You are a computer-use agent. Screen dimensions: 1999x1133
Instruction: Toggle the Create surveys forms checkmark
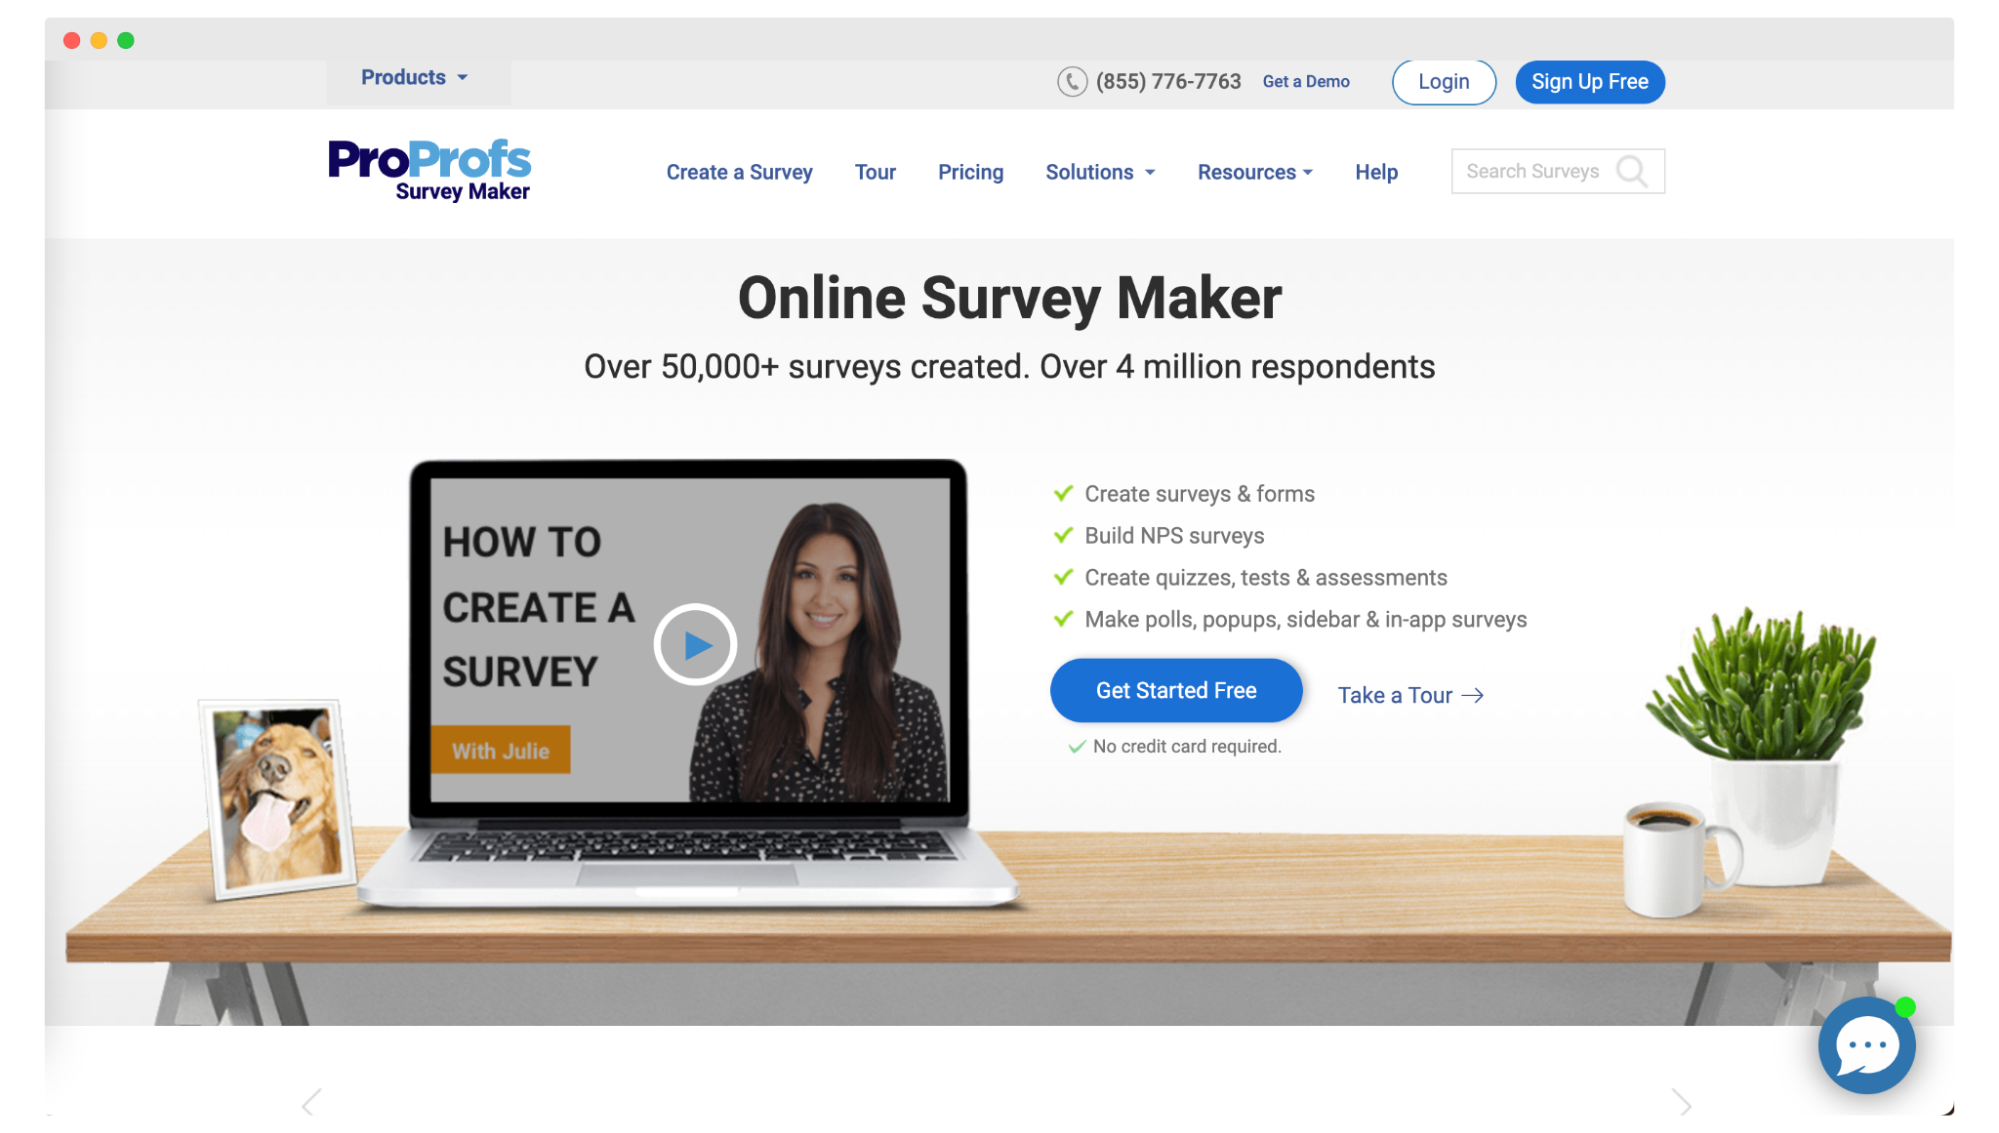pos(1064,492)
